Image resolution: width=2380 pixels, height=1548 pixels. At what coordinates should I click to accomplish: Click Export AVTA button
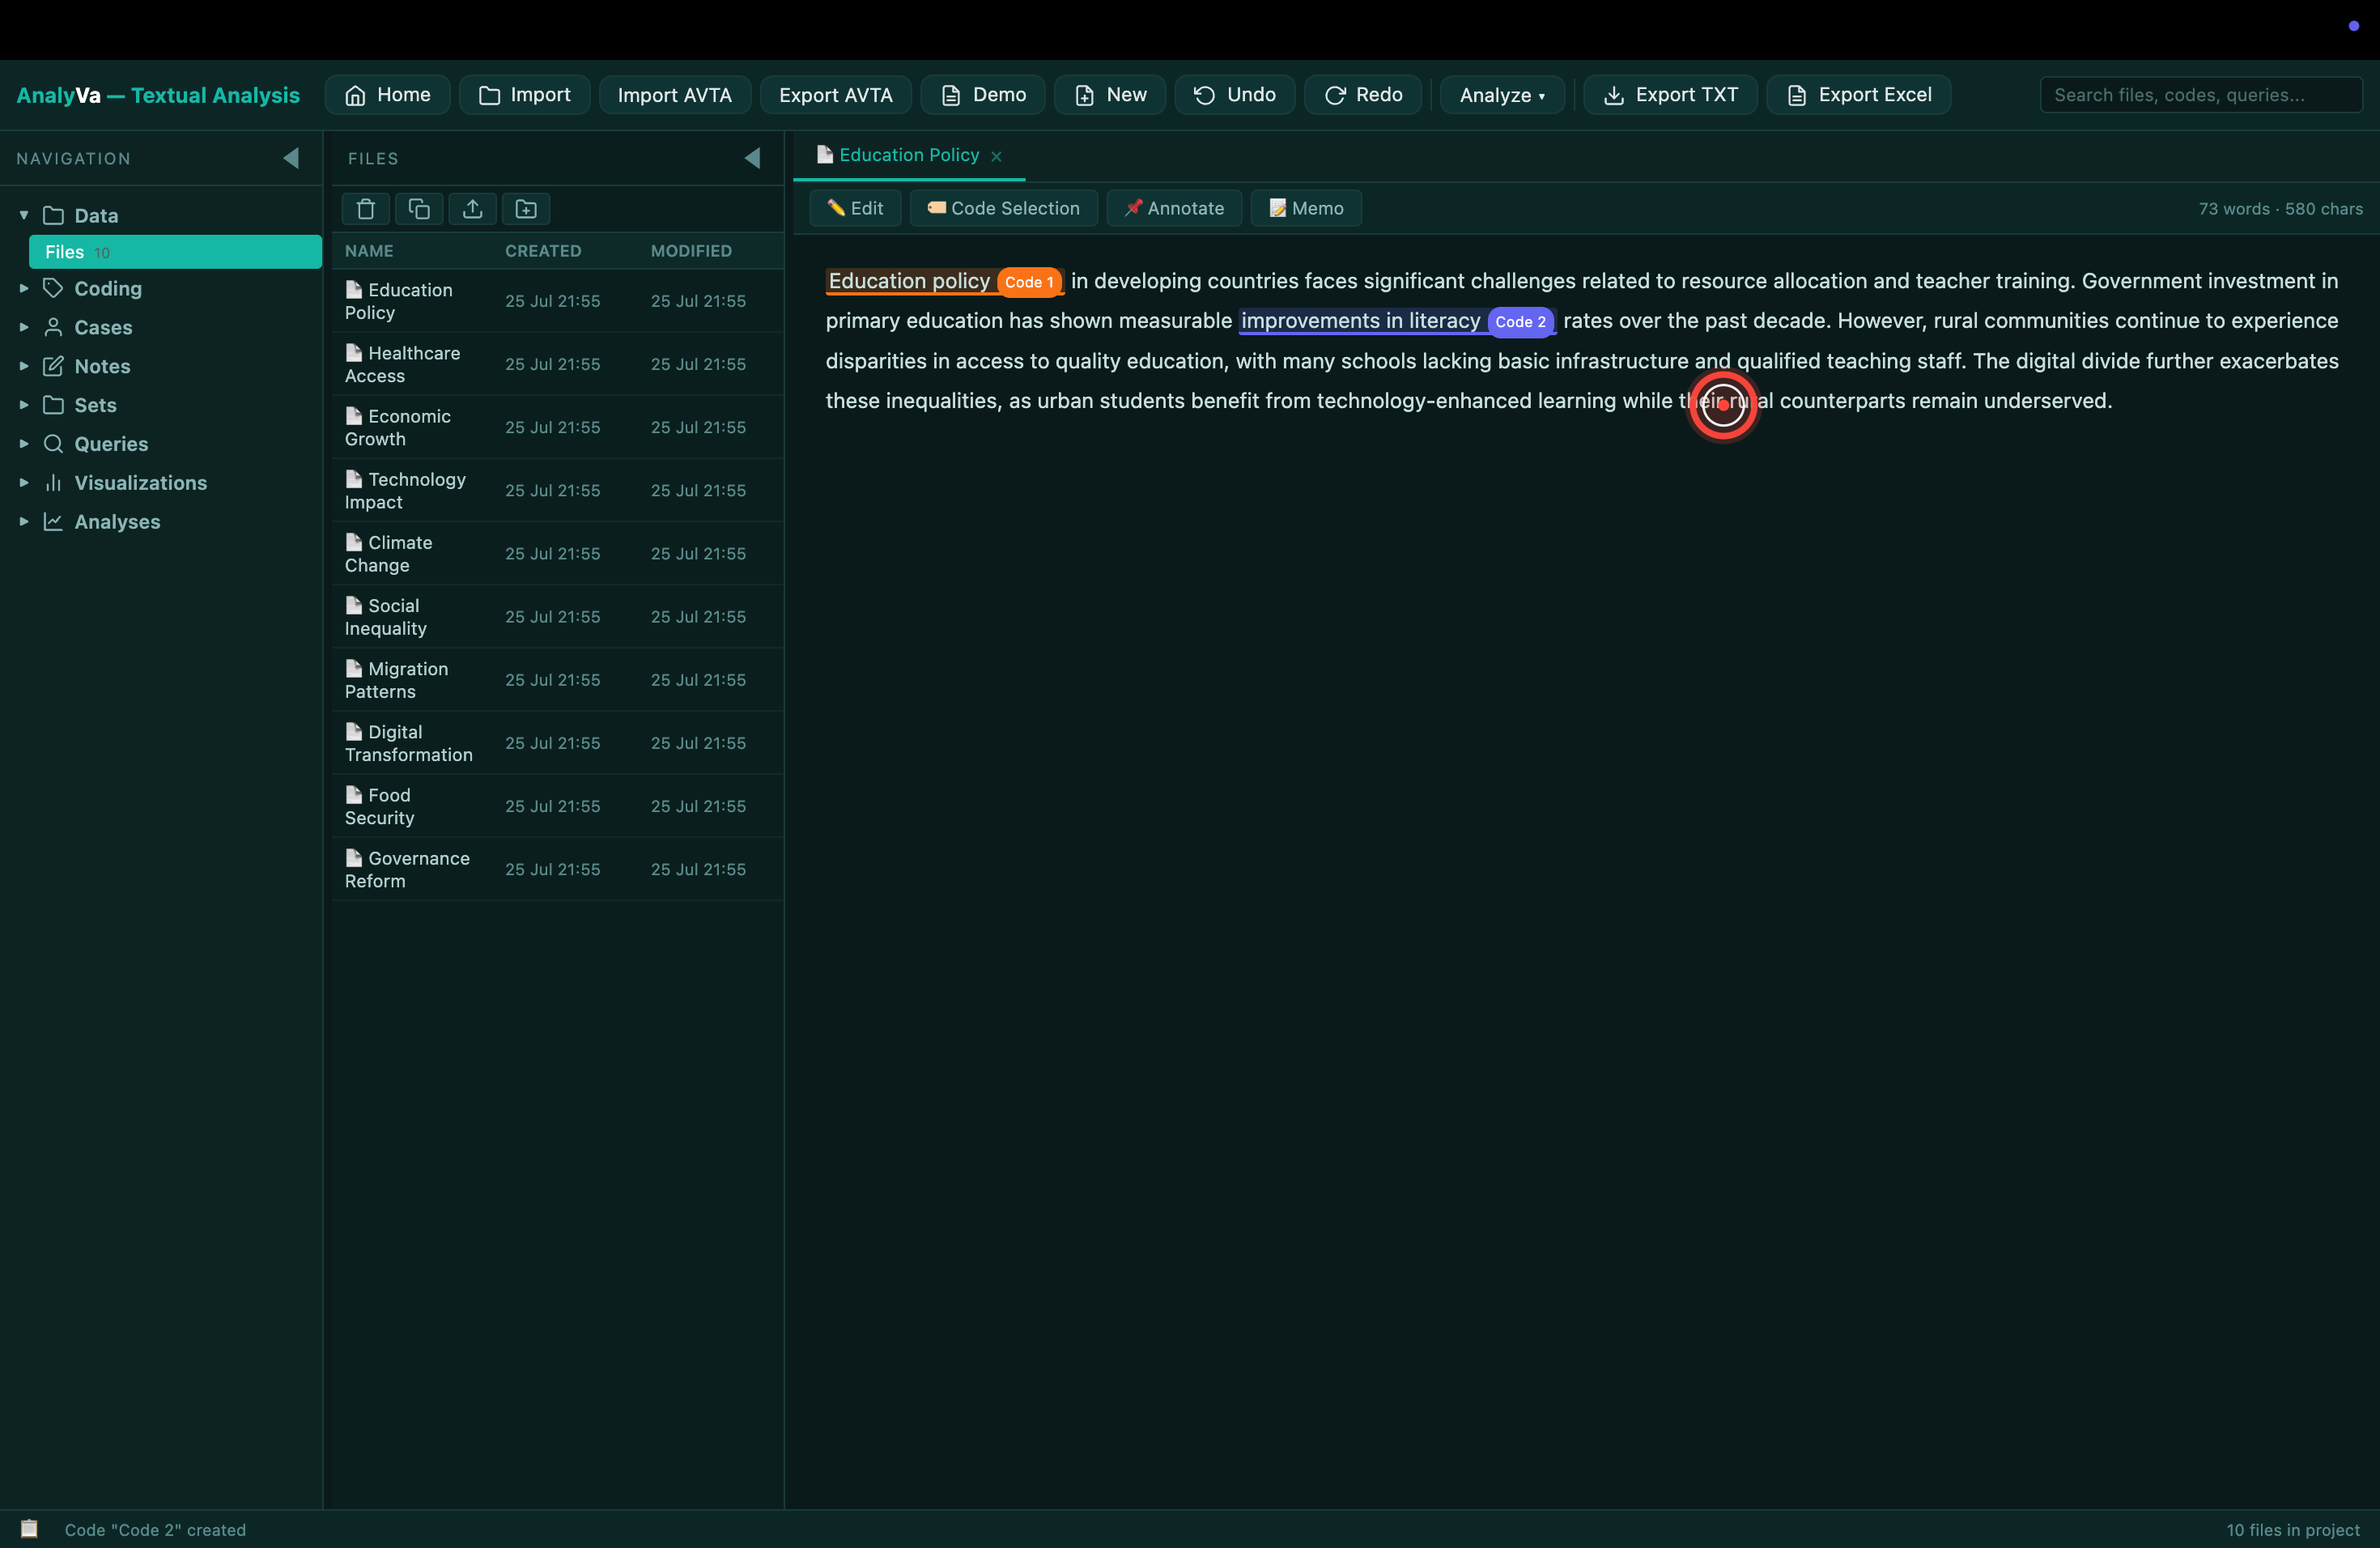(x=835, y=95)
